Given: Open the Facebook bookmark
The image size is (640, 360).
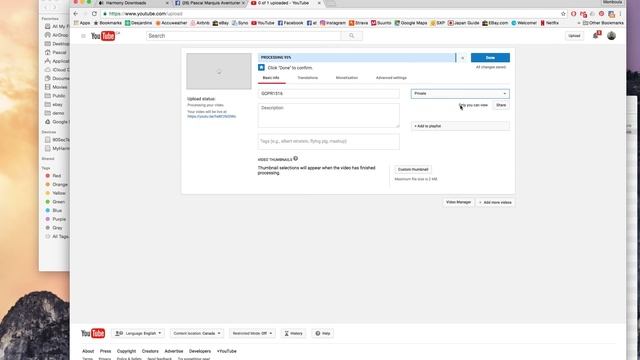Looking at the screenshot, I should point(291,23).
